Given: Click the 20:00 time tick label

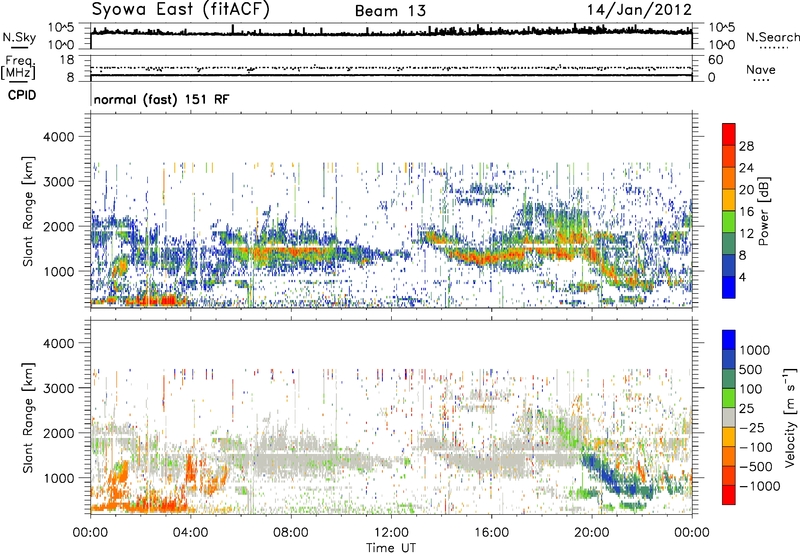Looking at the screenshot, I should (591, 533).
